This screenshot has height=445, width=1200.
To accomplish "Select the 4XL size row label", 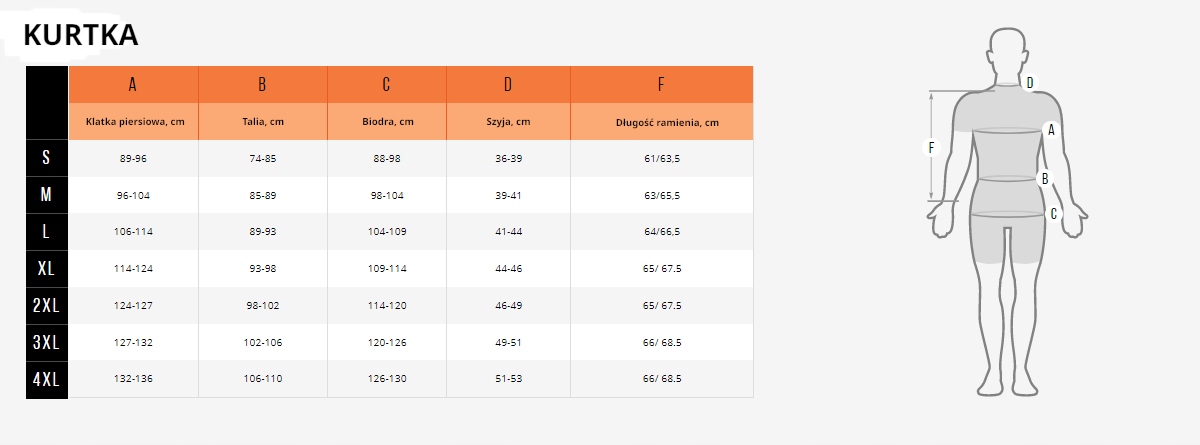I will click(x=46, y=380).
